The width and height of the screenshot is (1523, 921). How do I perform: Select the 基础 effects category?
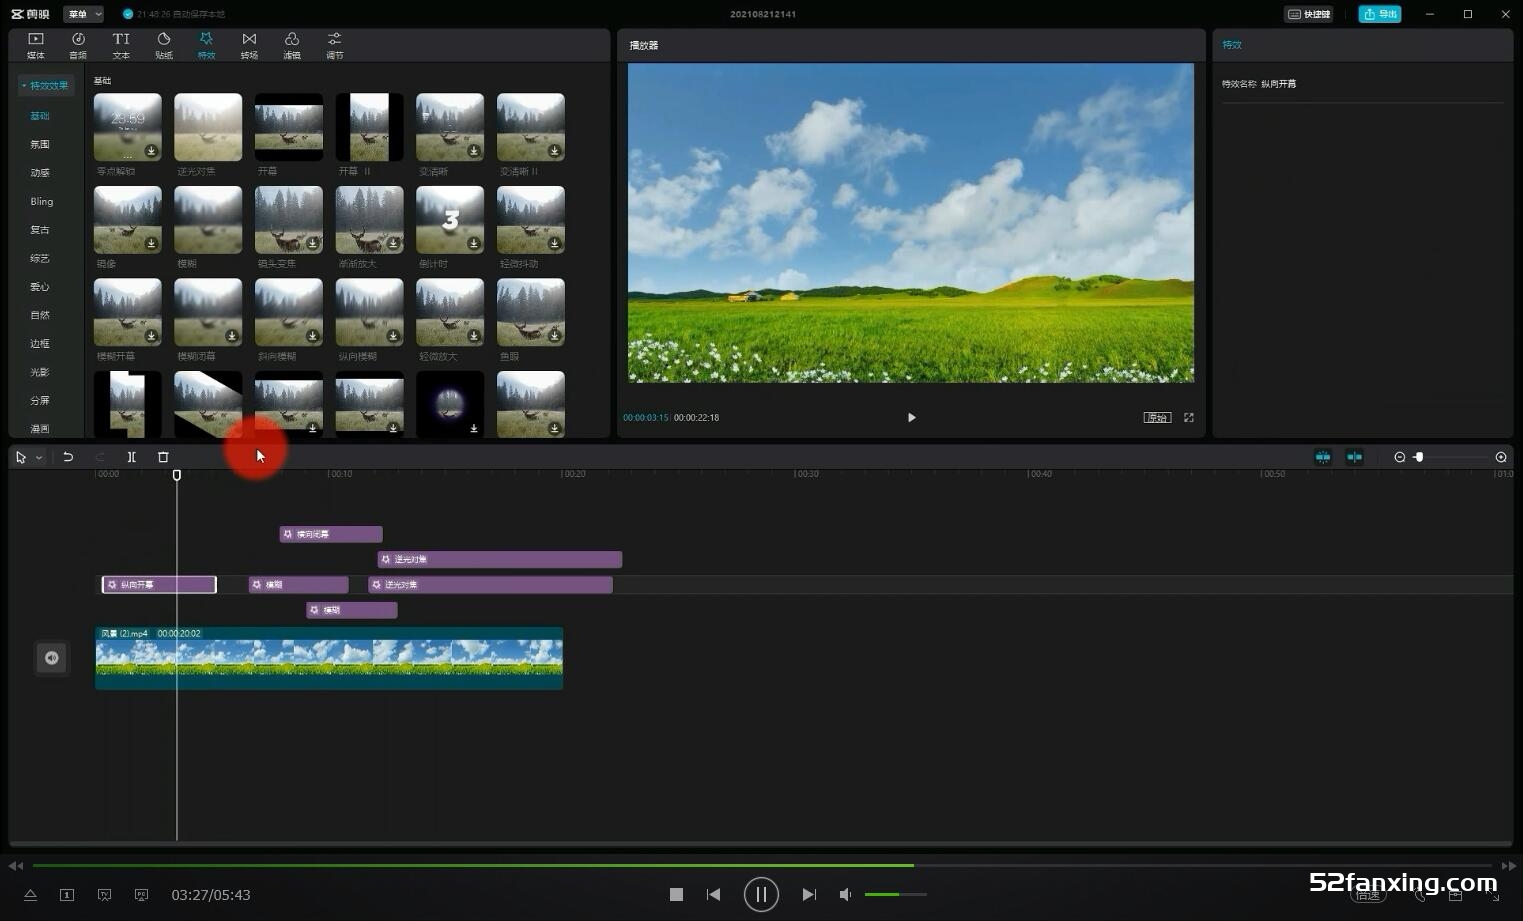(40, 116)
